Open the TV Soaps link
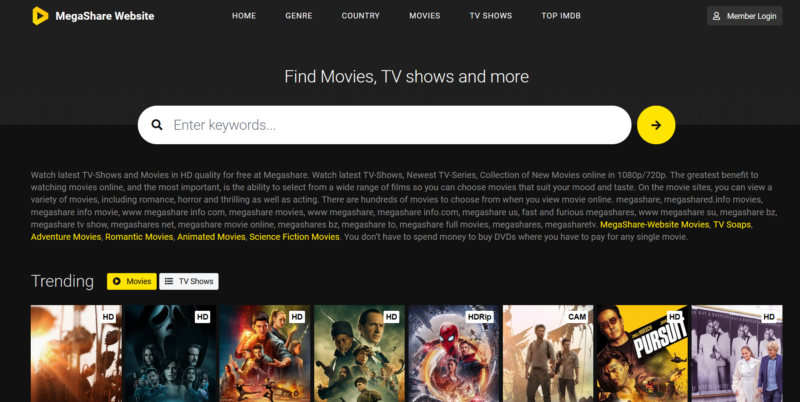Screen dimensions: 800x402 coord(732,224)
